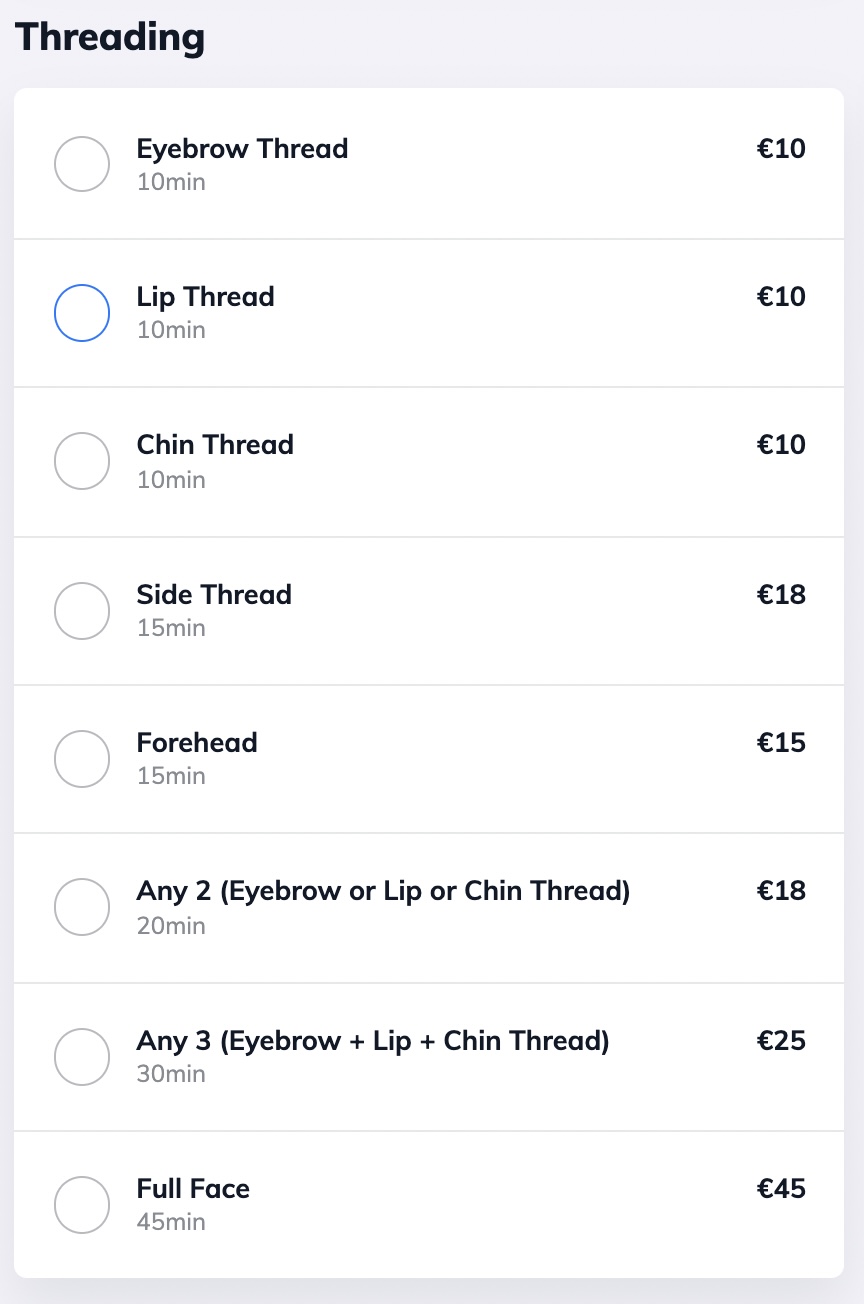
Task: Select the Eyebrow Thread radio button
Action: click(x=81, y=164)
